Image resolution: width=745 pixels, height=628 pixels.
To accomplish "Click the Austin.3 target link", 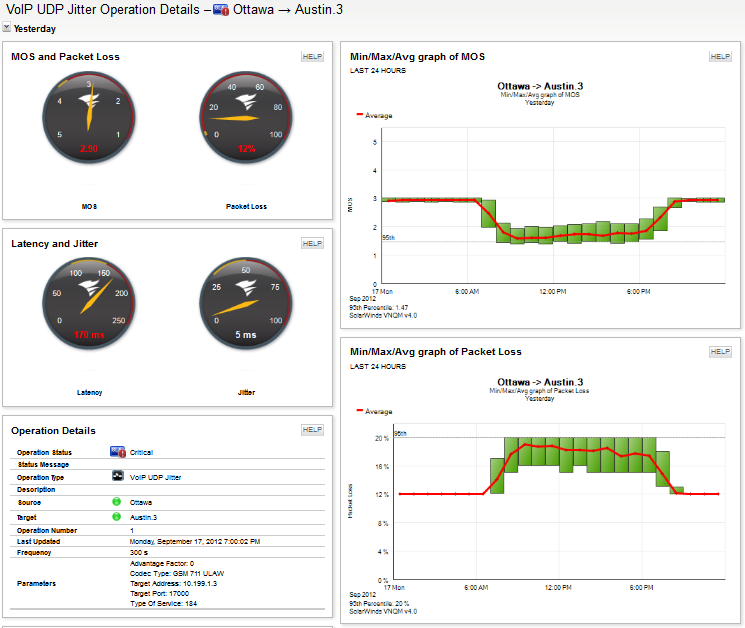I will [x=143, y=517].
